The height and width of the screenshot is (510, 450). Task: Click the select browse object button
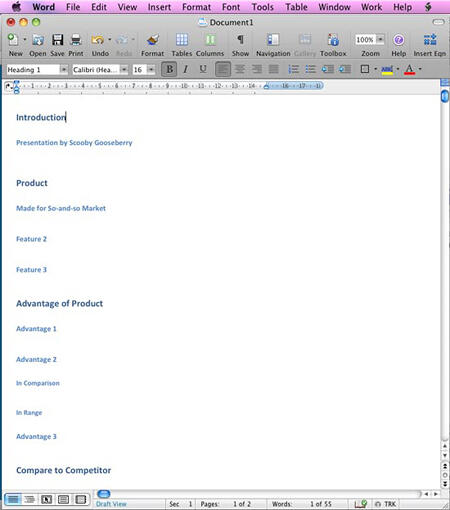pos(445,475)
